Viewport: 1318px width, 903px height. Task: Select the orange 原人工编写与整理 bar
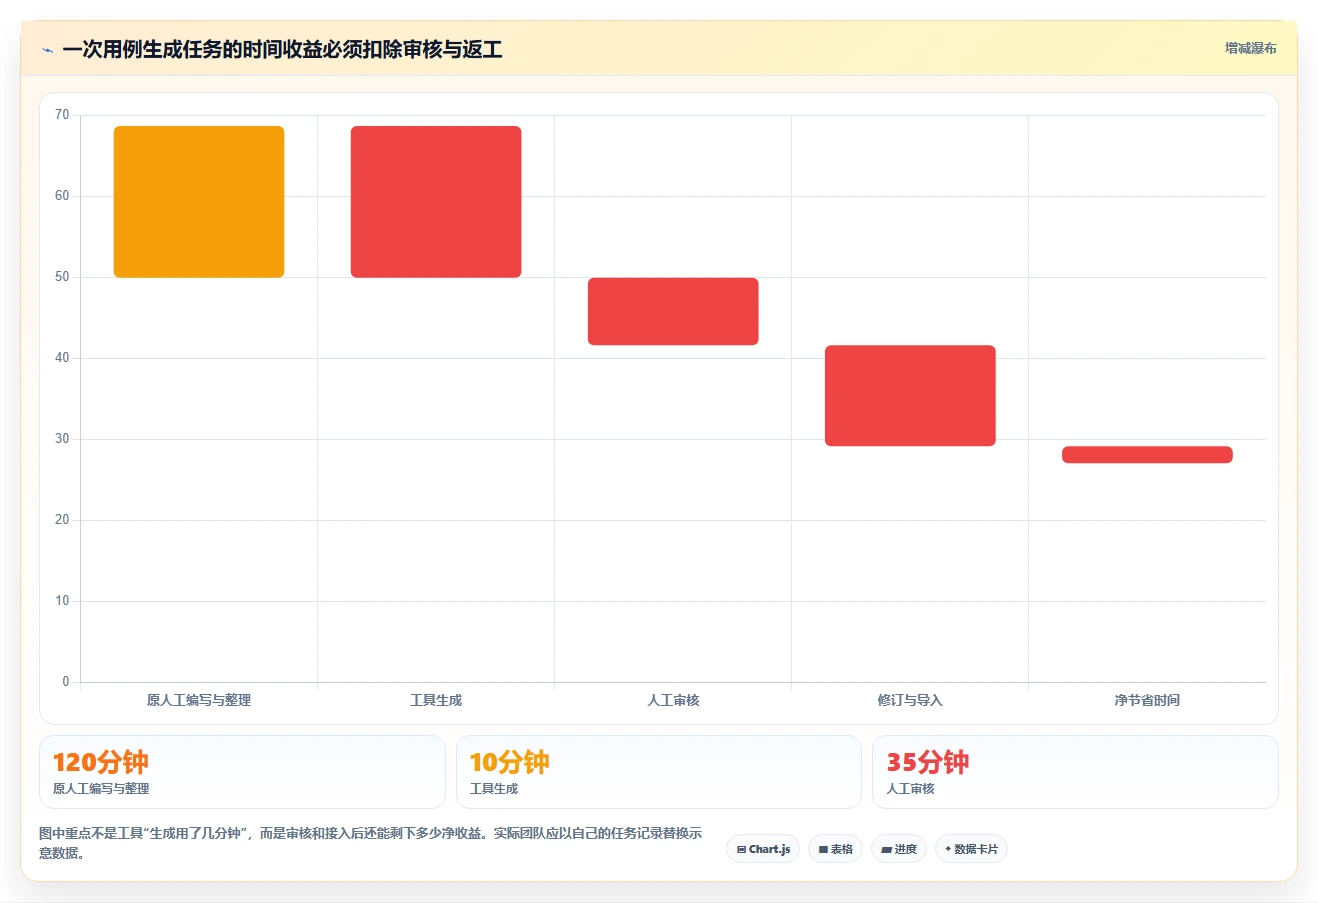[x=199, y=202]
